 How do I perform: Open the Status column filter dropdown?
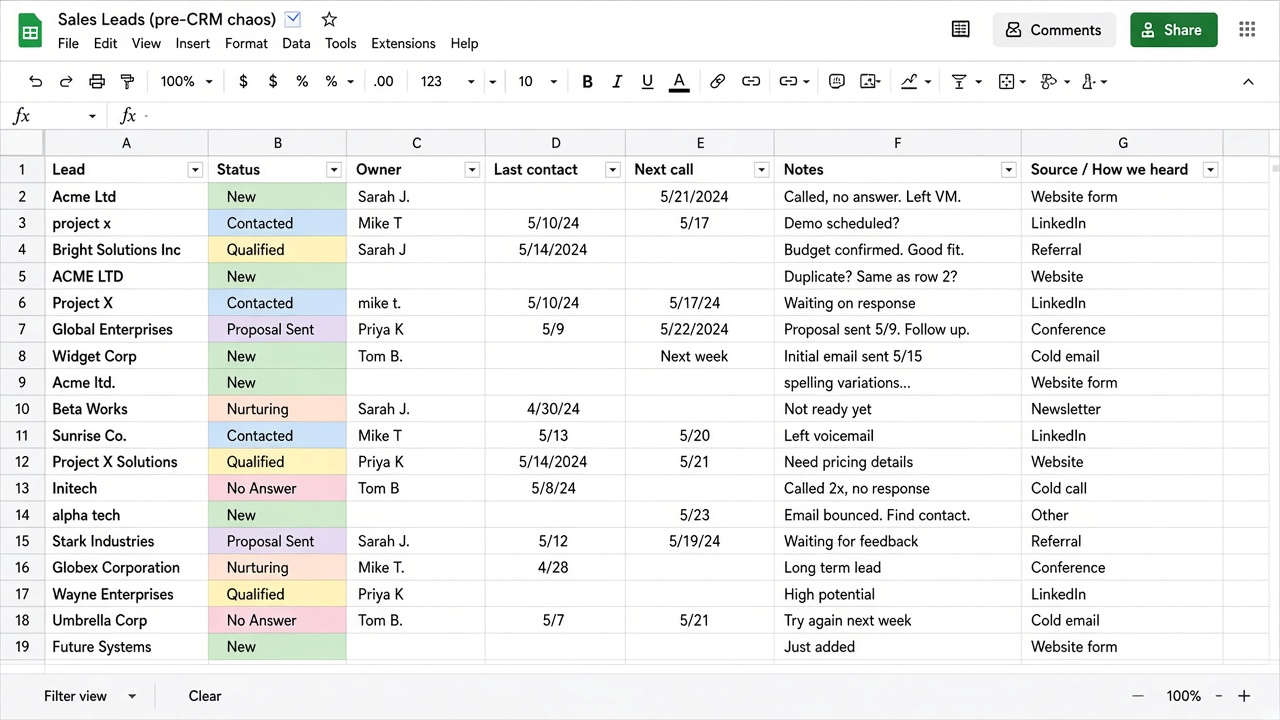click(x=334, y=170)
